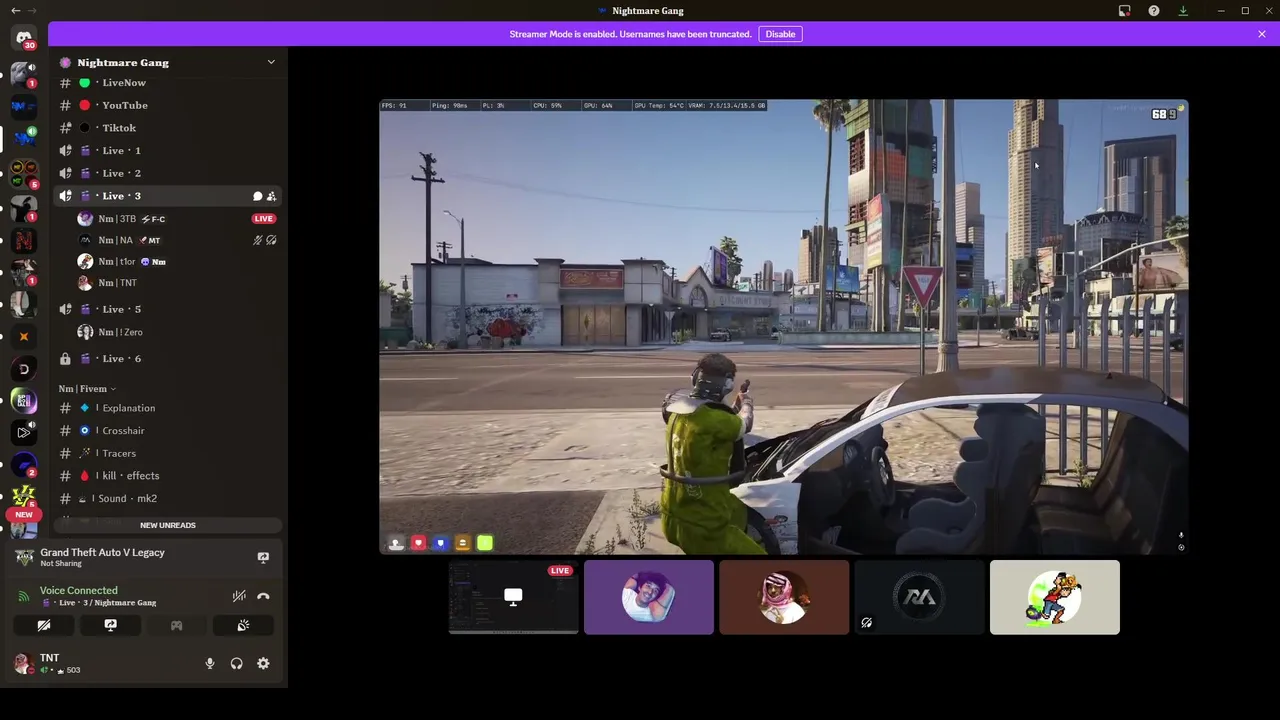Open the kill effects channel
The width and height of the screenshot is (1280, 720).
point(167,476)
